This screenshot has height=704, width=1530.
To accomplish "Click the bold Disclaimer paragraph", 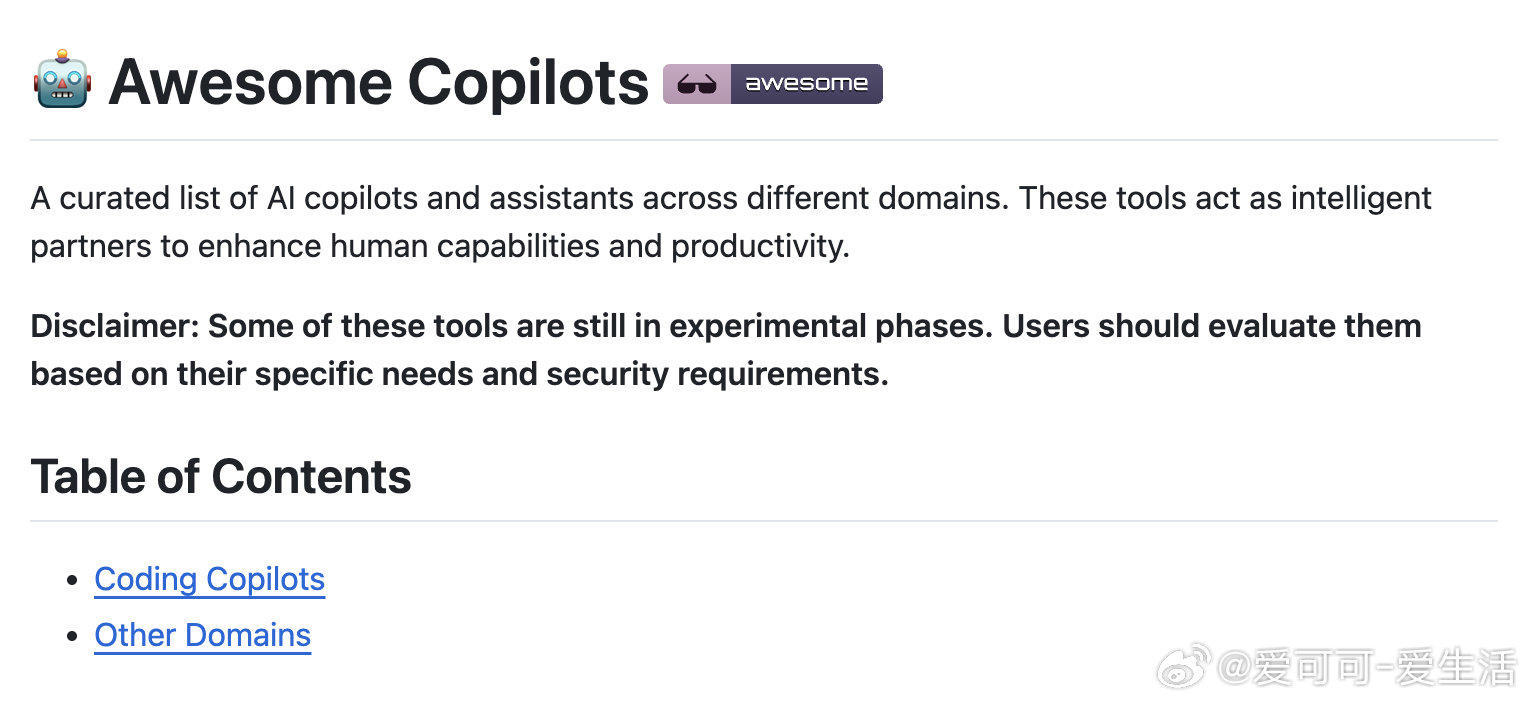I will pyautogui.click(x=726, y=350).
